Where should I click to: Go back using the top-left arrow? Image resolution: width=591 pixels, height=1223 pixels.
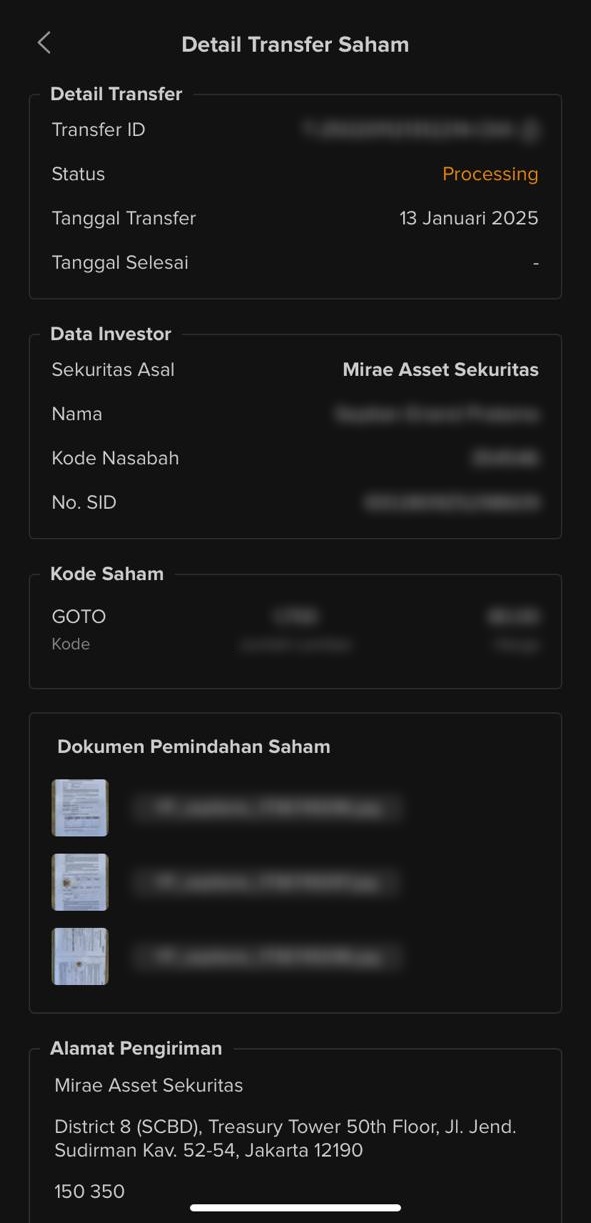click(x=44, y=43)
